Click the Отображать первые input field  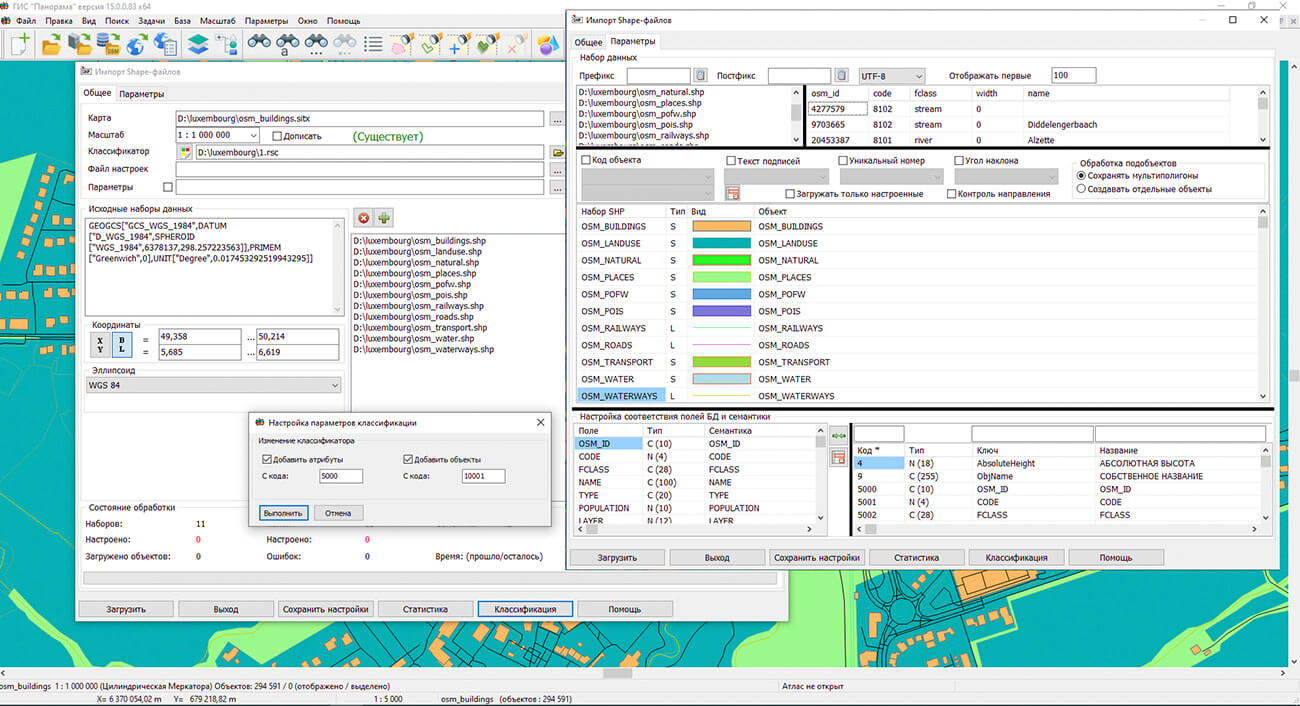tap(1073, 76)
